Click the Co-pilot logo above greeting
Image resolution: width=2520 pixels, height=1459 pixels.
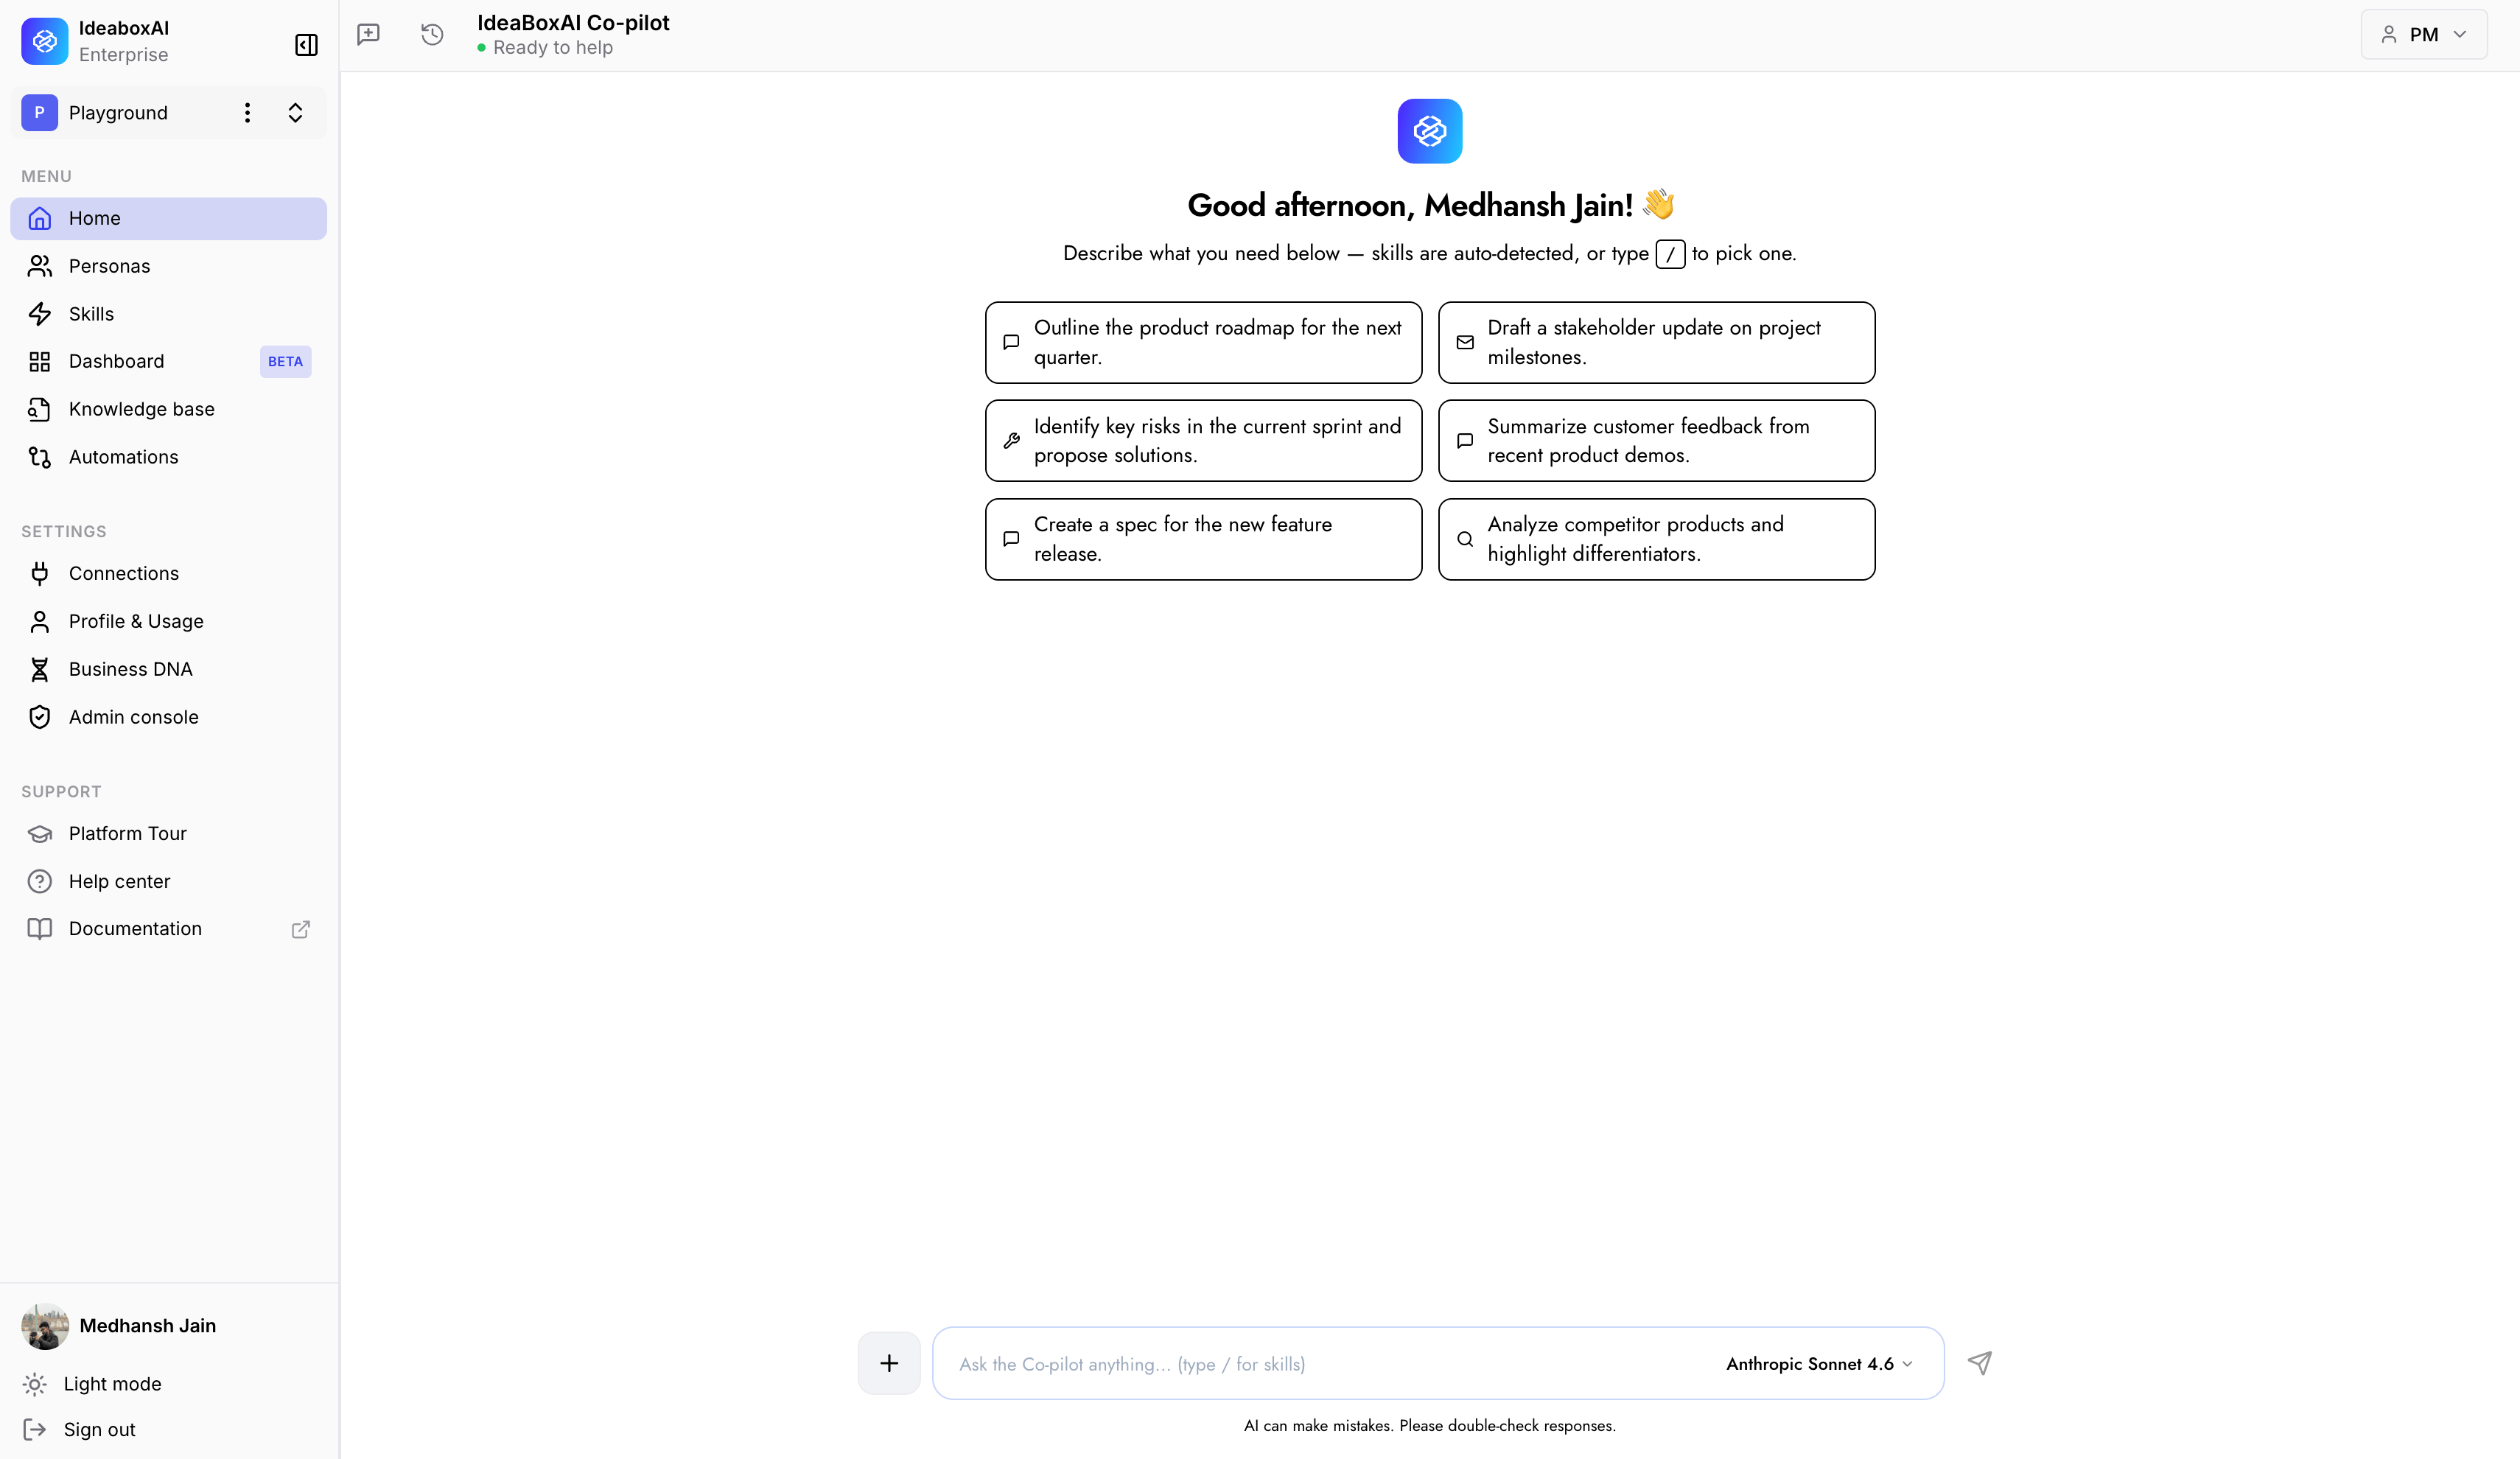coord(1430,131)
